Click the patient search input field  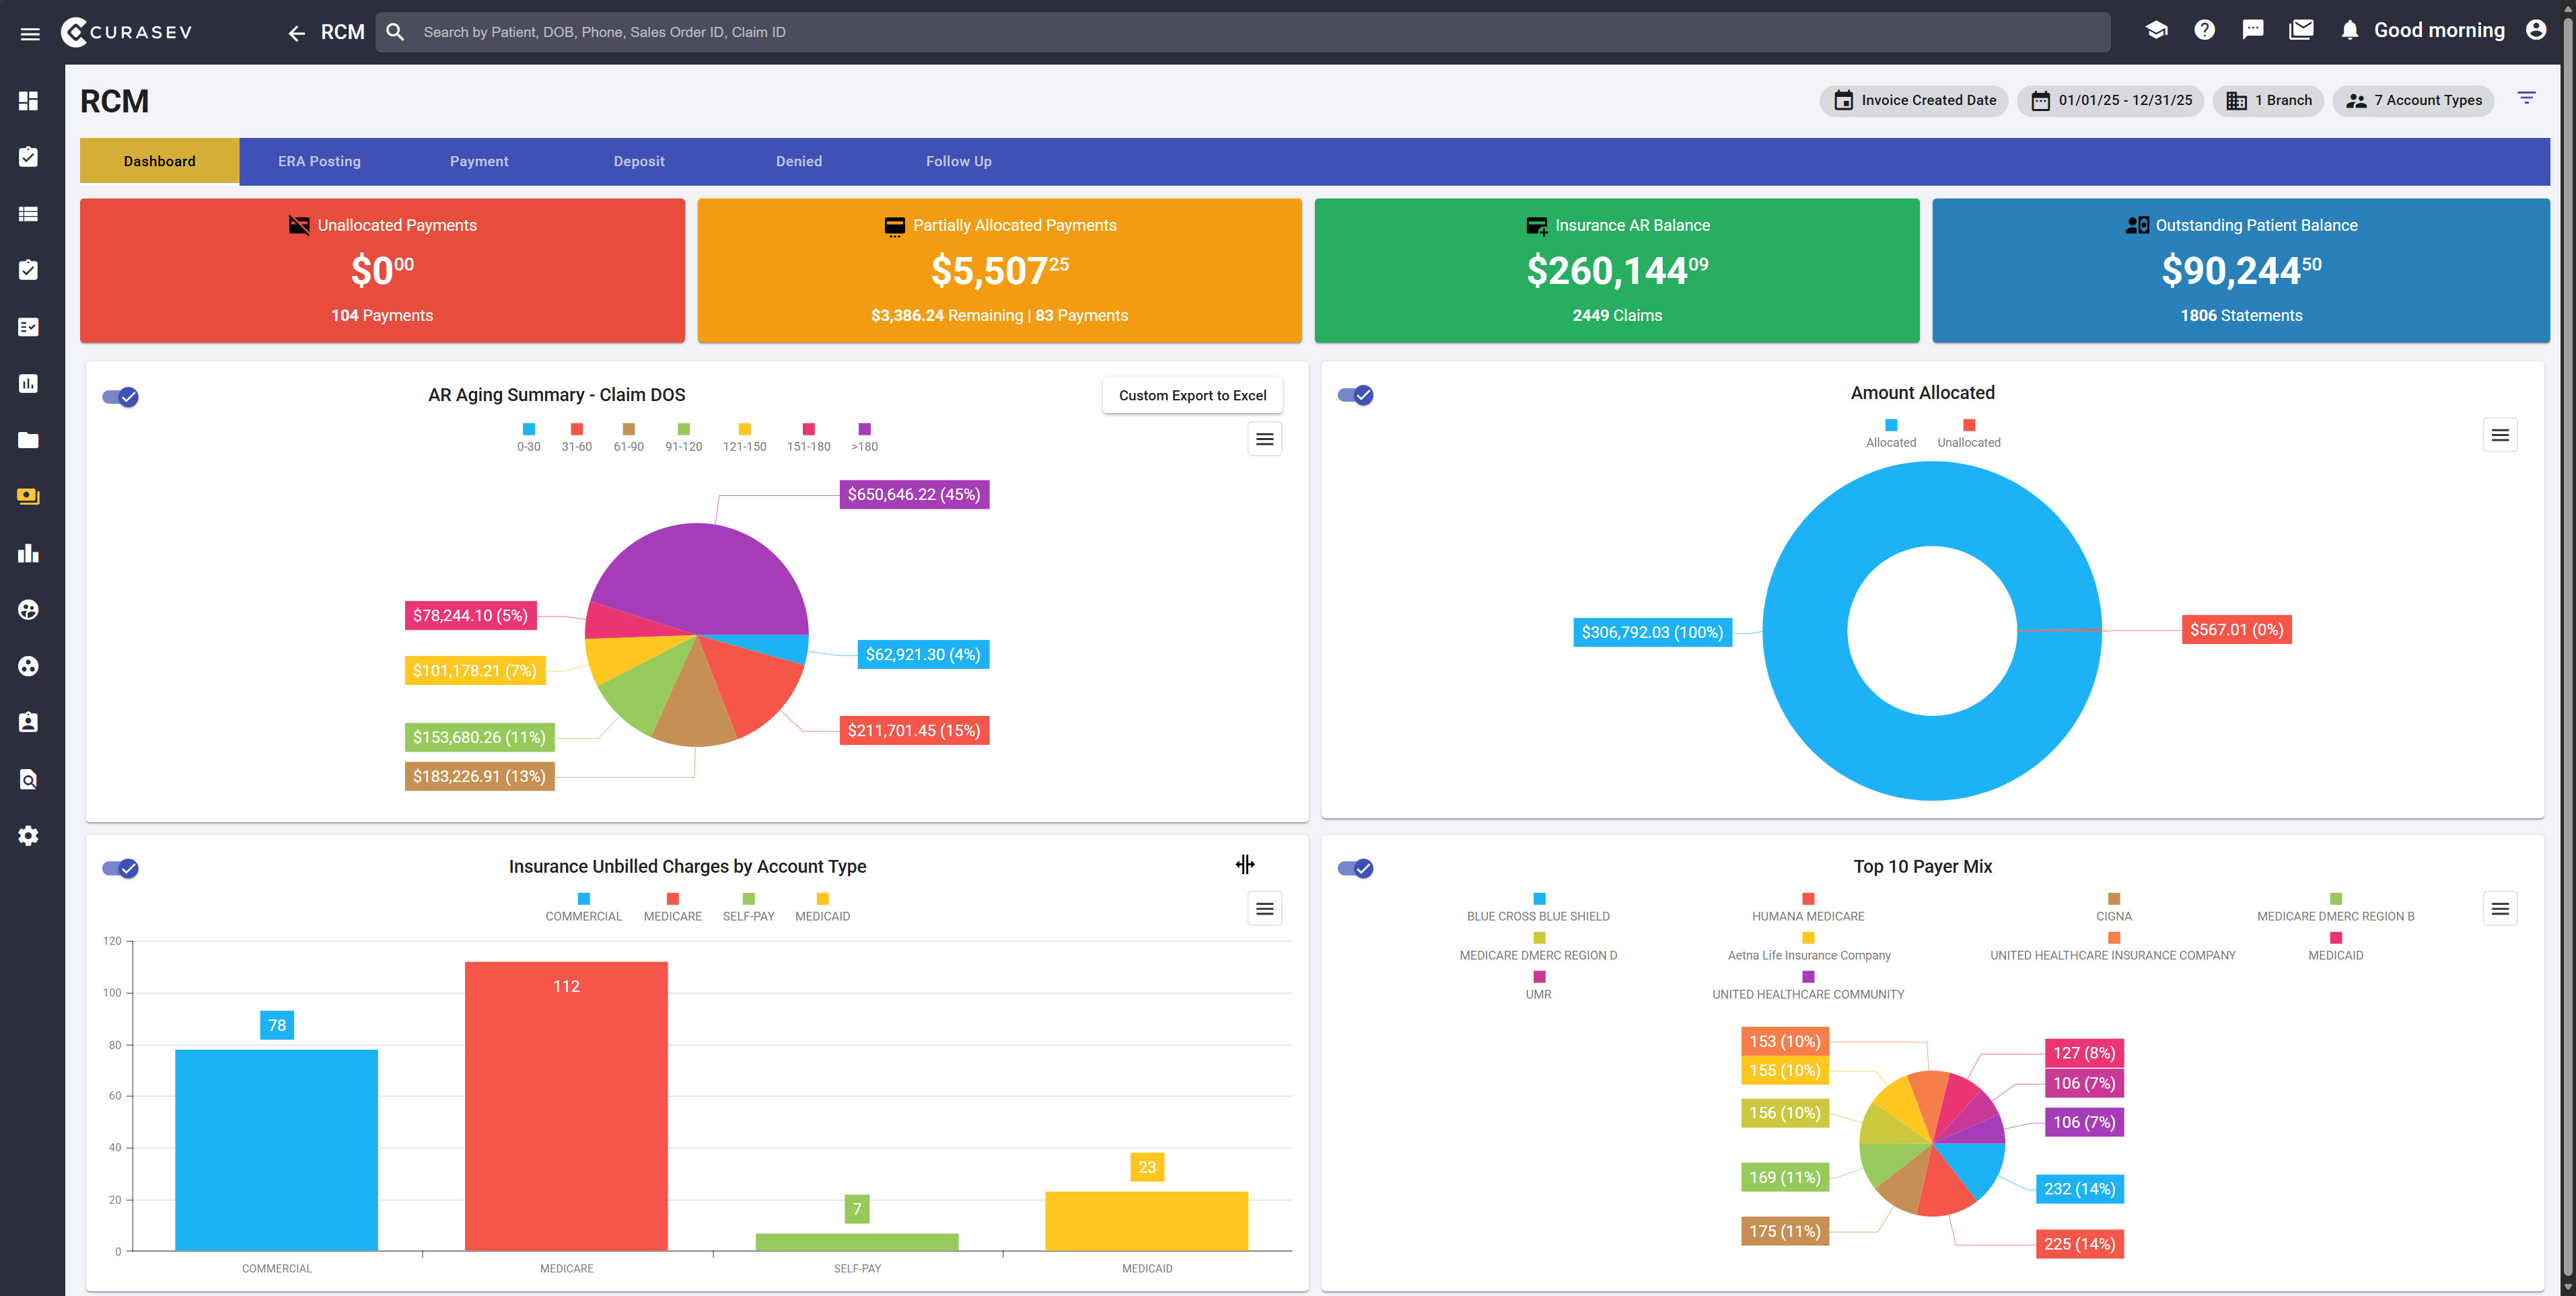tap(1240, 32)
